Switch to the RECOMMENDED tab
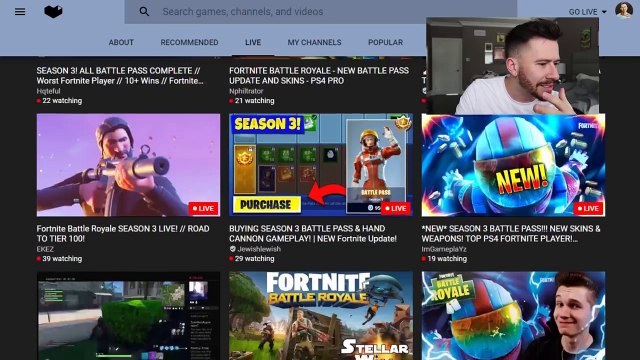The height and width of the screenshot is (360, 640). (x=189, y=42)
